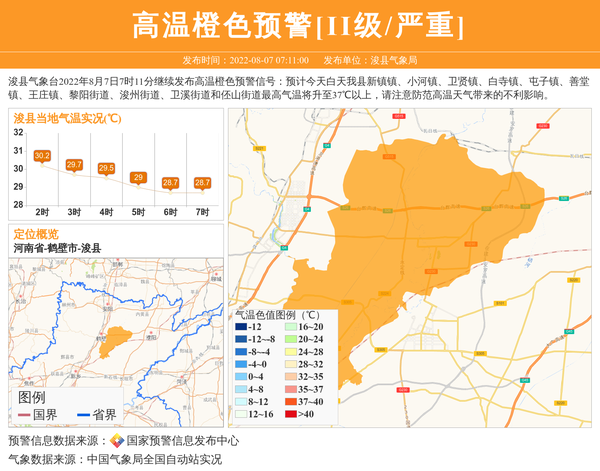Select the -12 dark blue legend swatch
The width and height of the screenshot is (600, 471).
(241, 327)
